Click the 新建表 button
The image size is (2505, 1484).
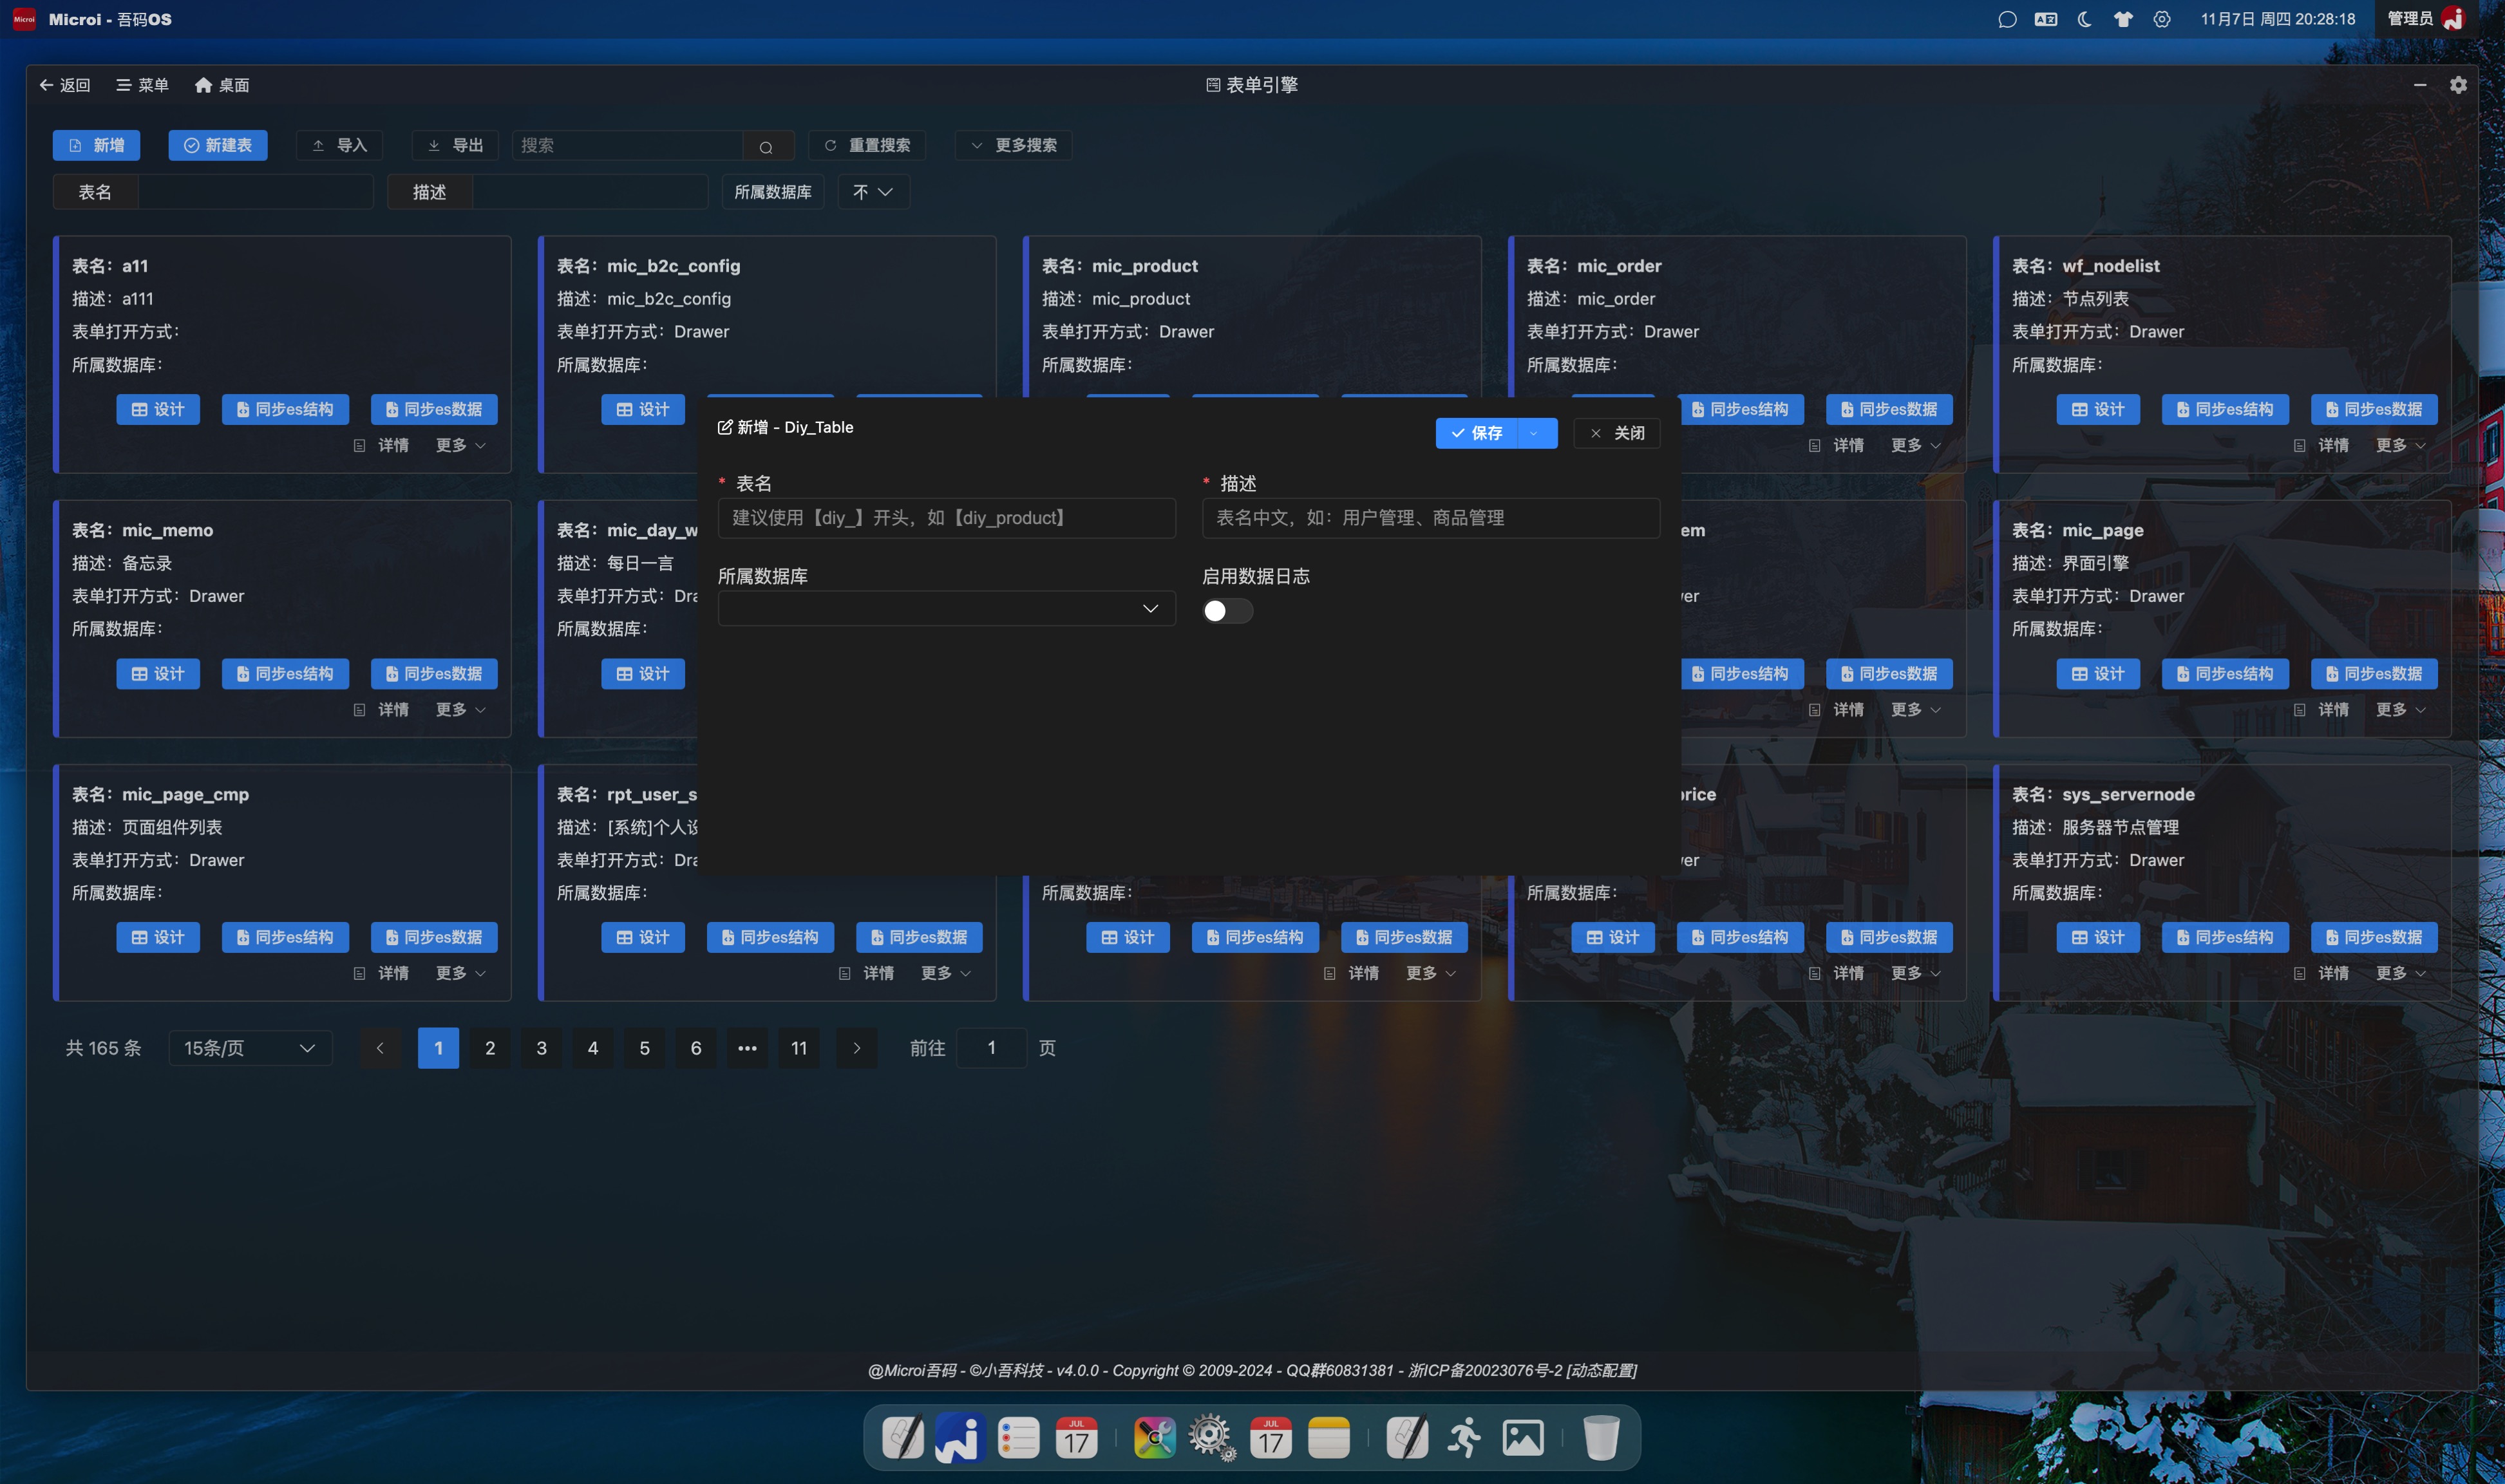click(218, 146)
